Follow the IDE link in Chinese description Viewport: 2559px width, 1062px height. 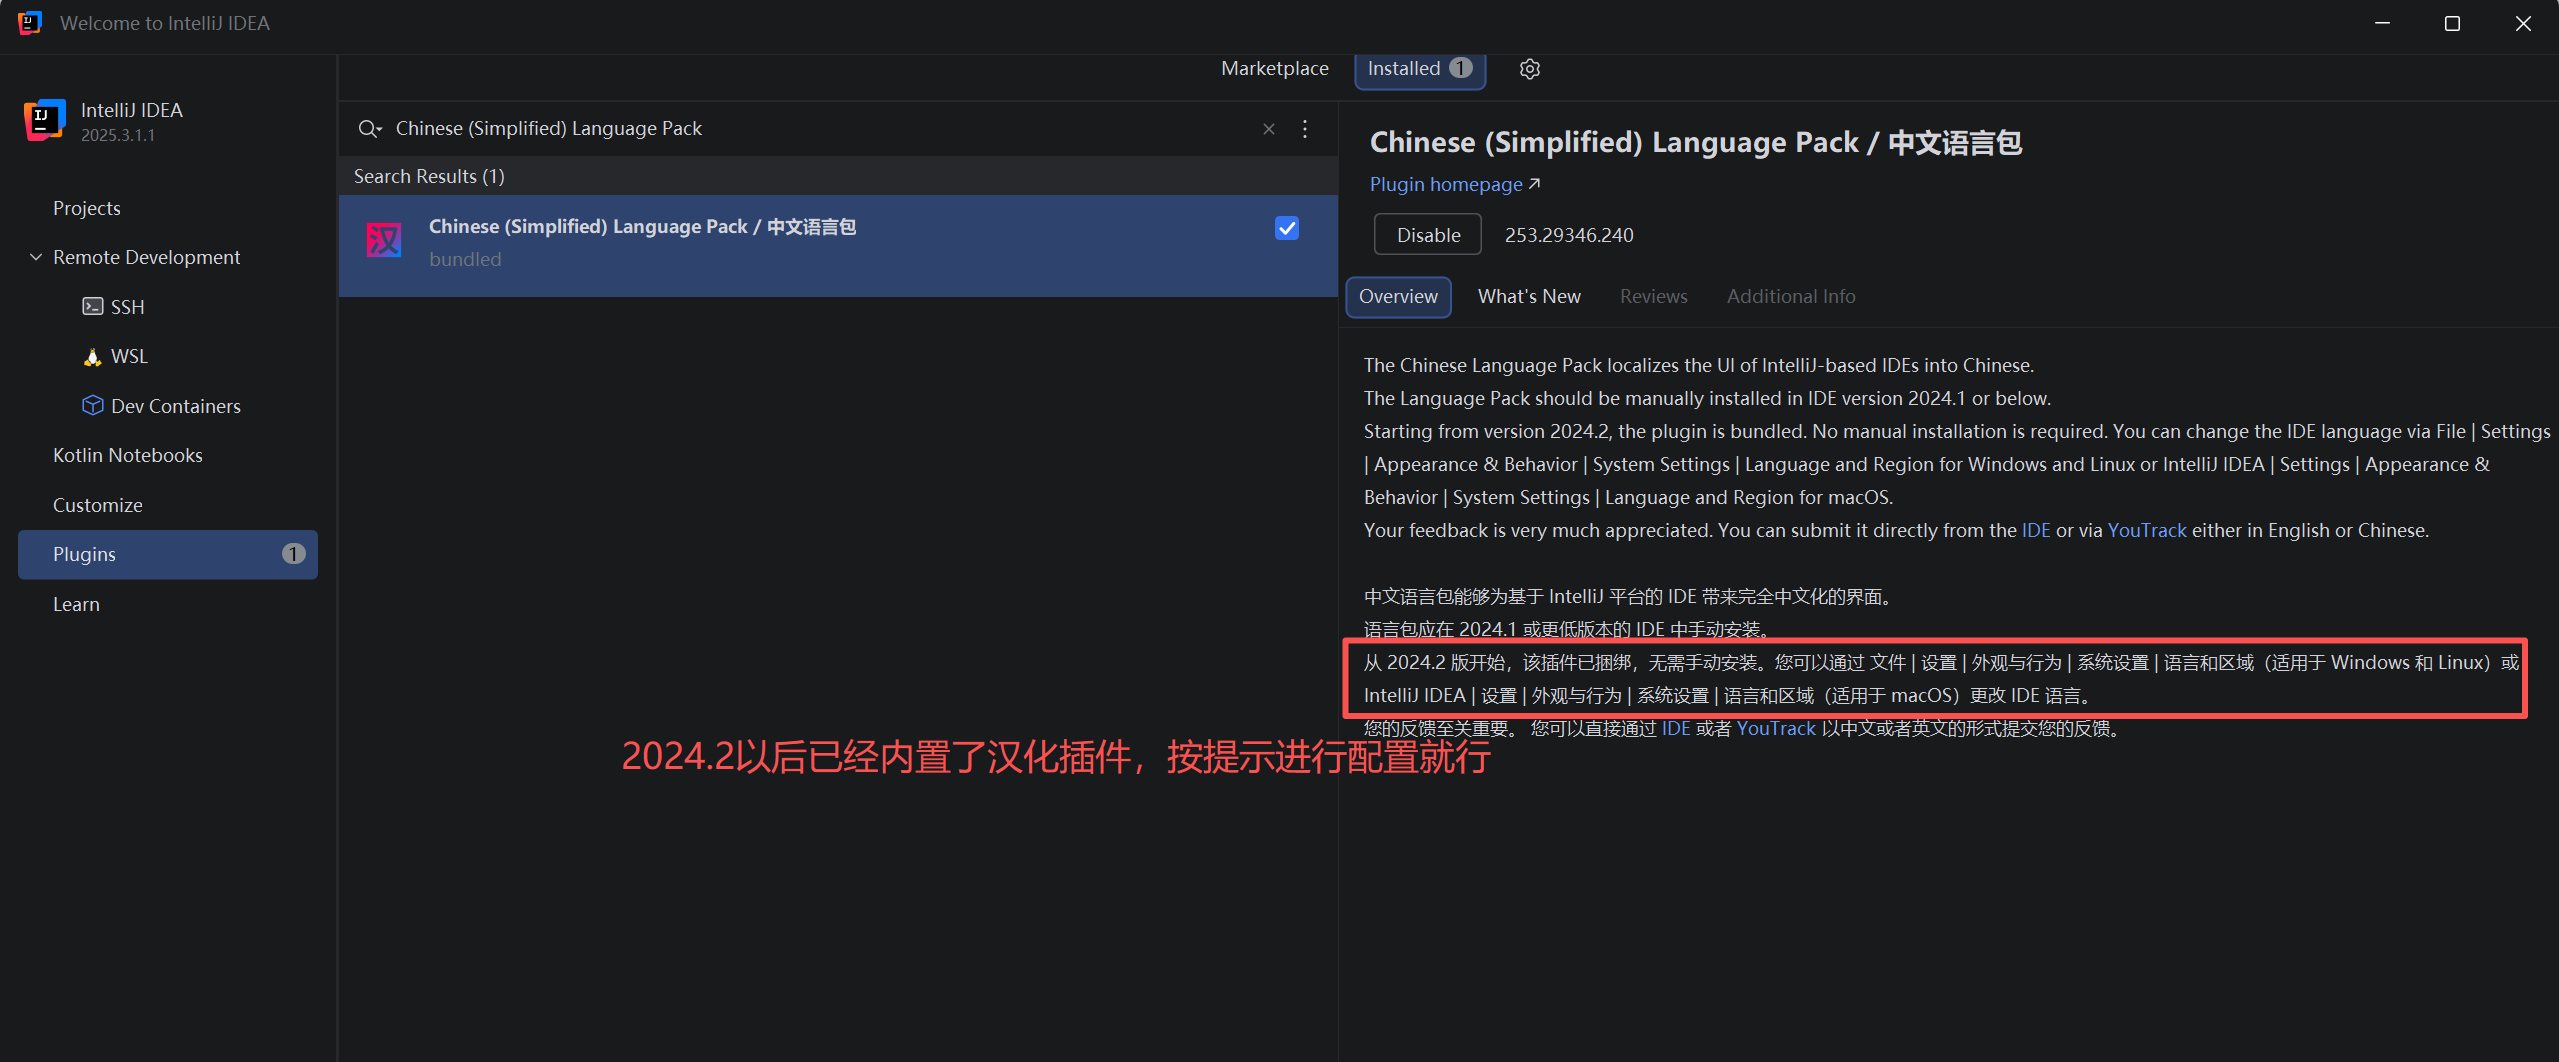(1676, 729)
